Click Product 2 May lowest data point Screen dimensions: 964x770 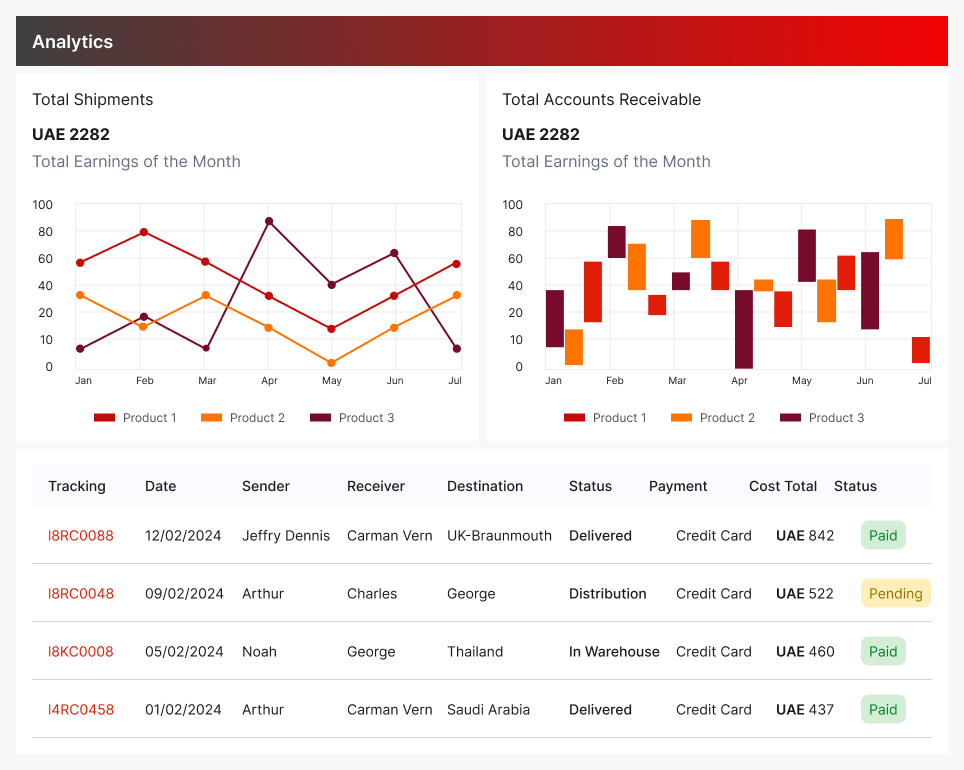click(x=331, y=363)
